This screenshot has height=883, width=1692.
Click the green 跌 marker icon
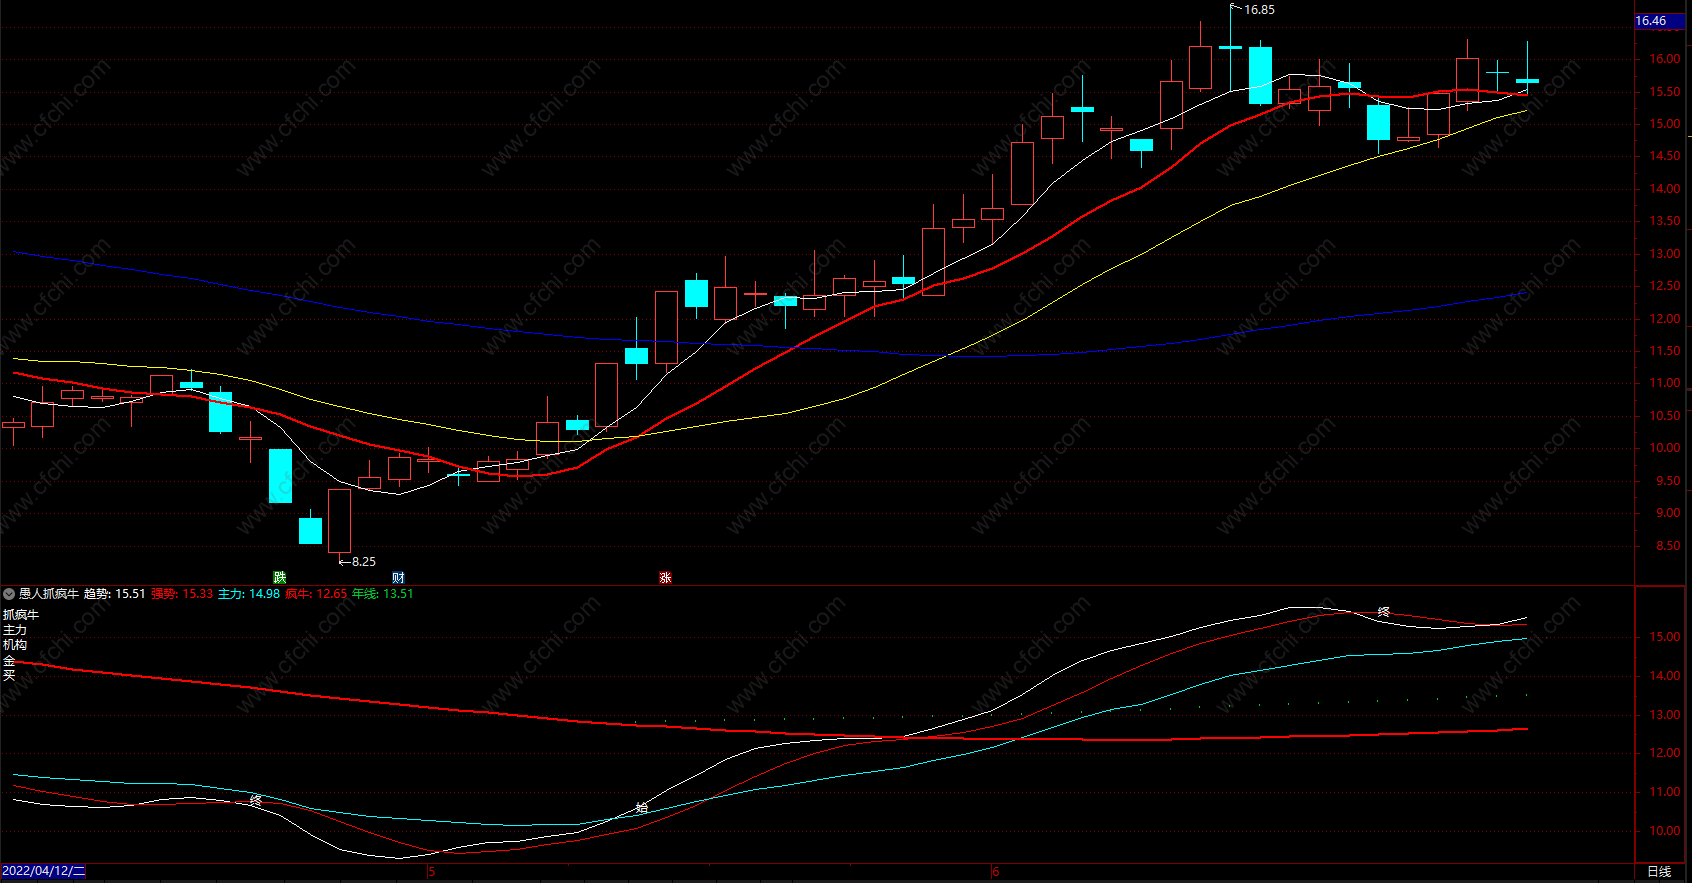click(x=280, y=577)
